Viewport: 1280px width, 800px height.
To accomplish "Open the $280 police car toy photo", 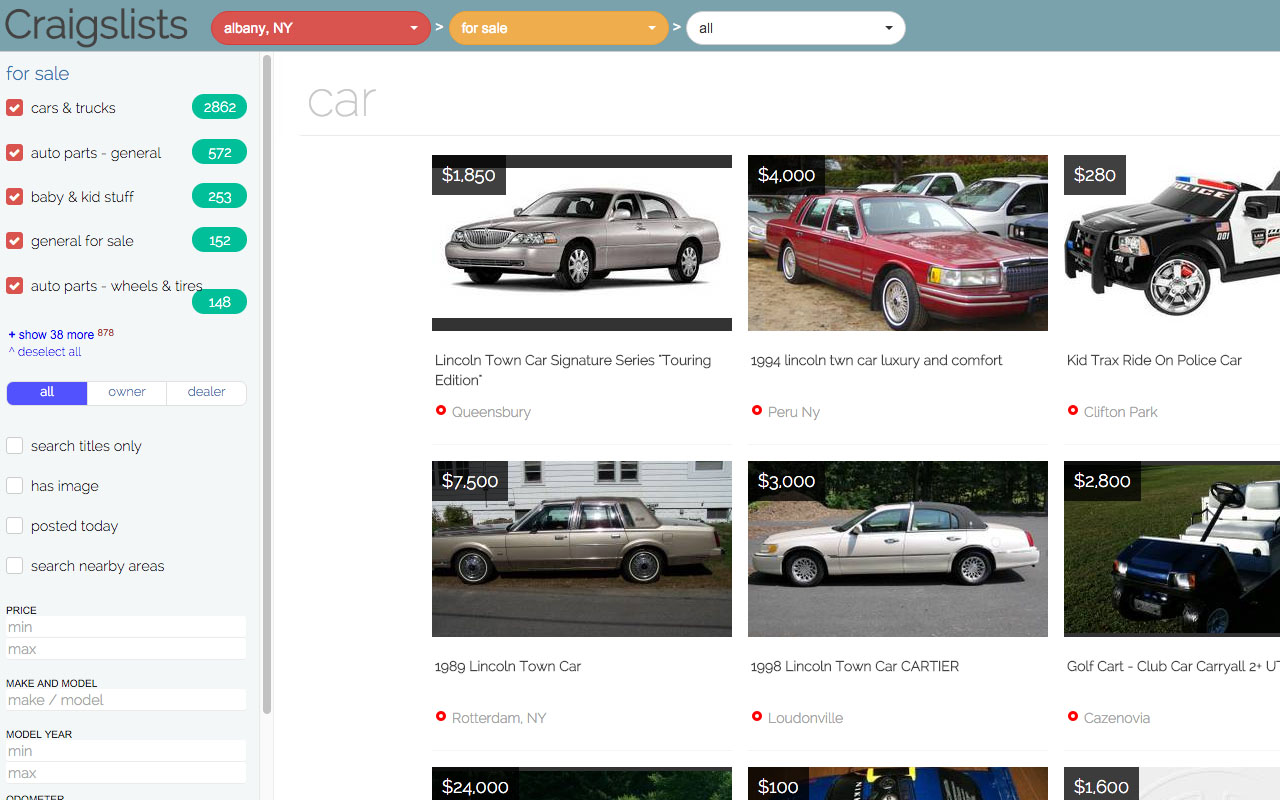I will click(1172, 243).
